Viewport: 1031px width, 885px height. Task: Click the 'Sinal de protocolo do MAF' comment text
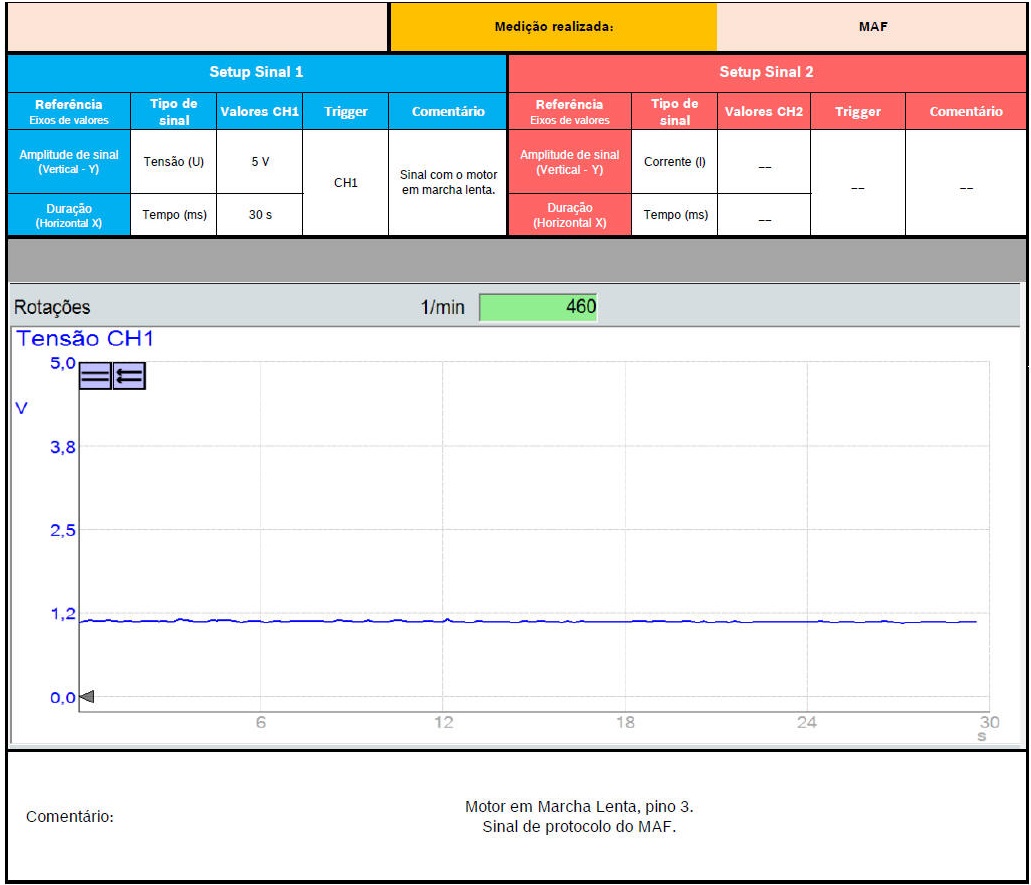(578, 826)
